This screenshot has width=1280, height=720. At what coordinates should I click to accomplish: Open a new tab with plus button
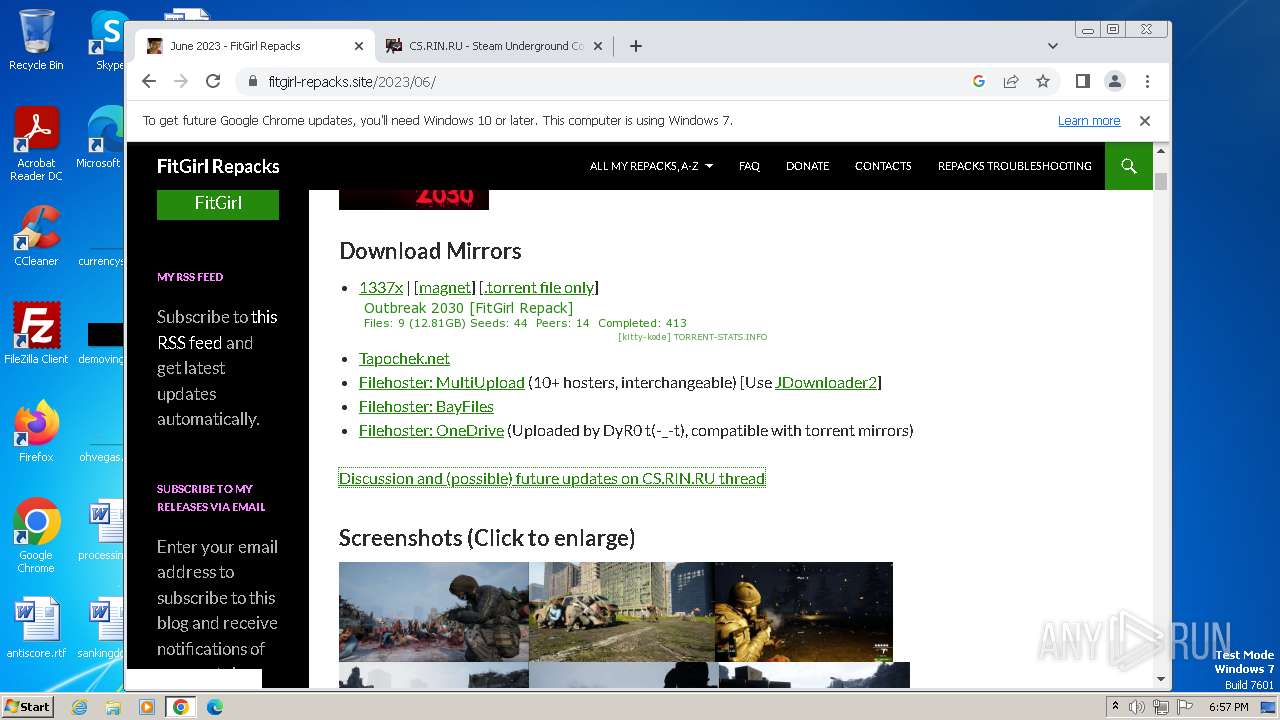tap(635, 46)
